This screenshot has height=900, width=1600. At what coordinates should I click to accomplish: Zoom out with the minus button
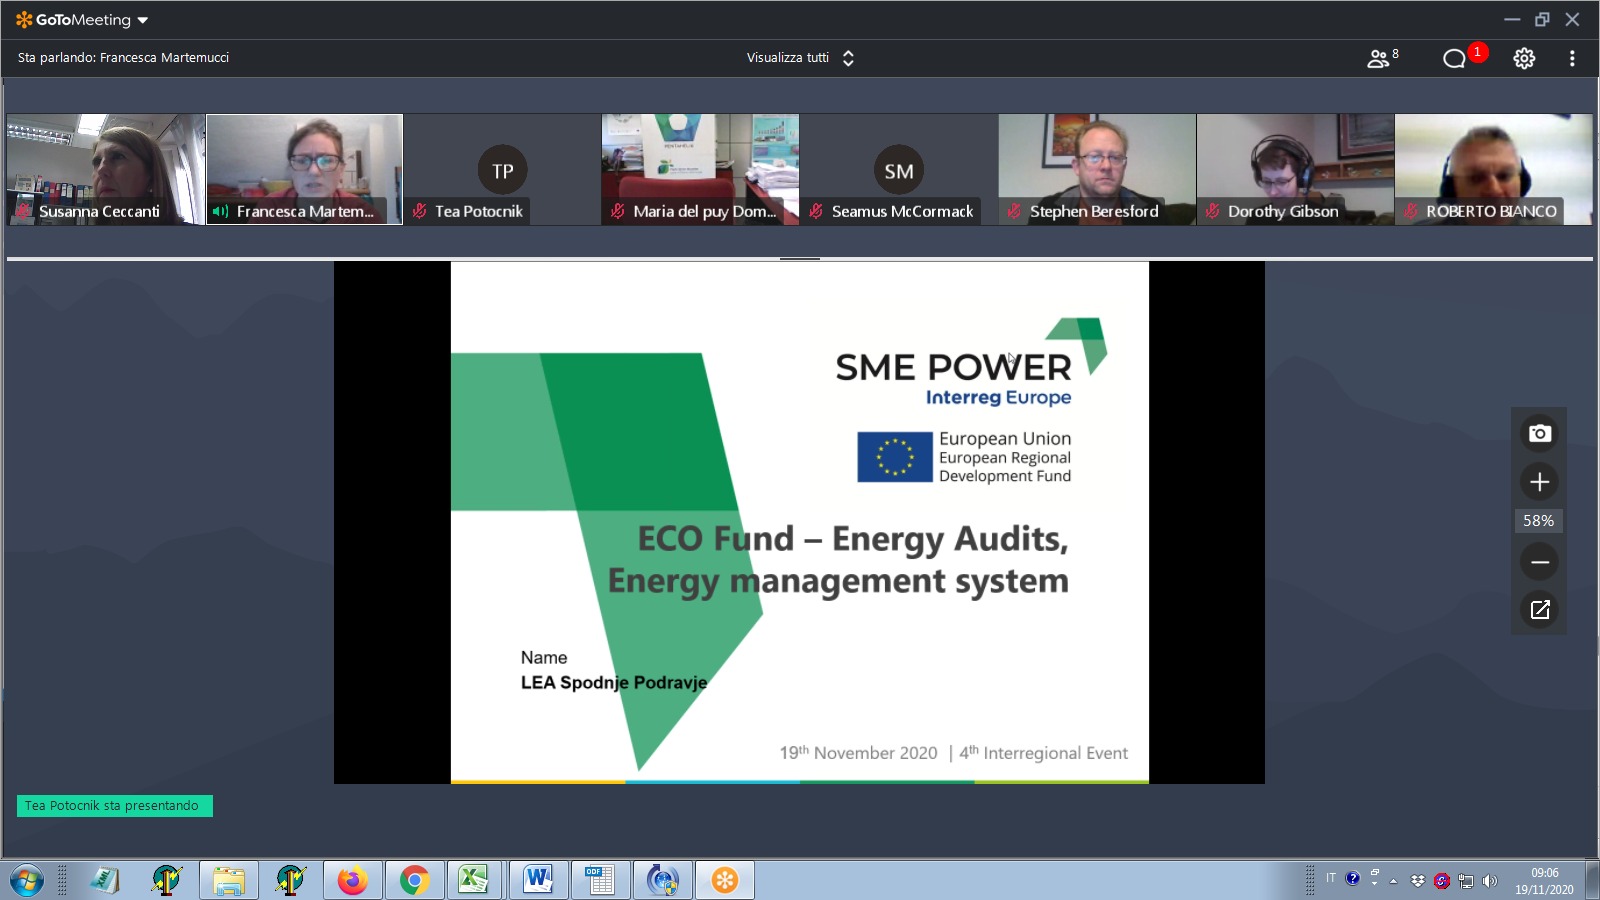pyautogui.click(x=1540, y=562)
